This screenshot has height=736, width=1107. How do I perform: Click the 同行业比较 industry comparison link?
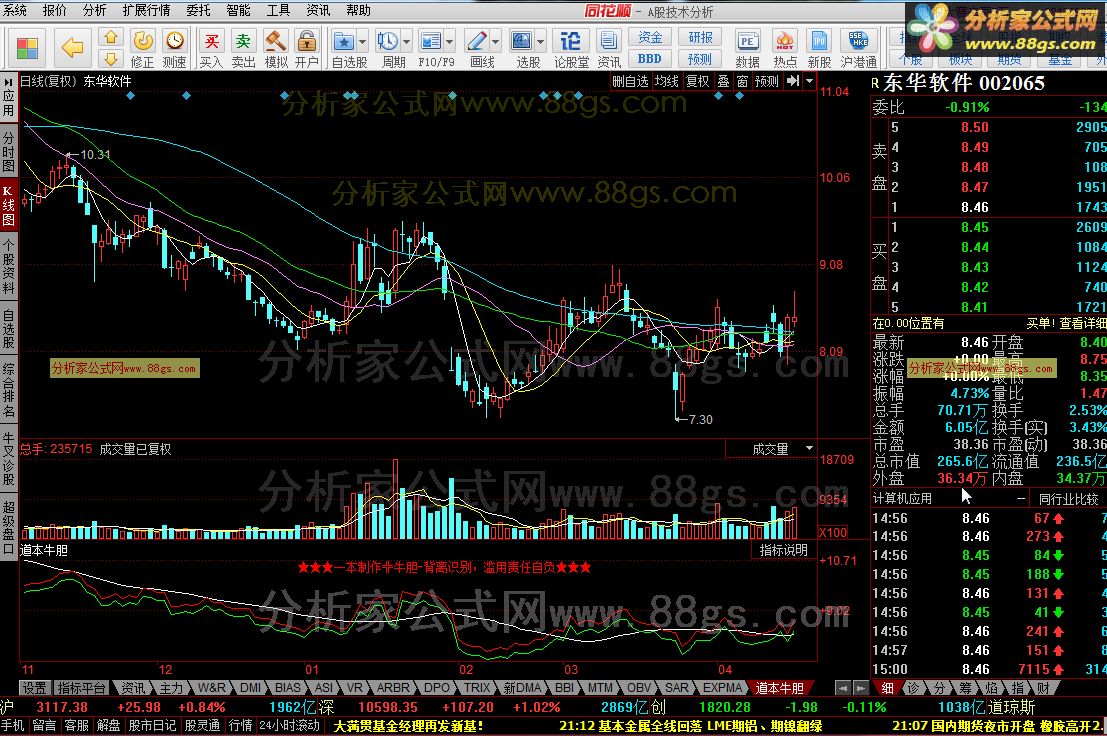pos(1068,499)
